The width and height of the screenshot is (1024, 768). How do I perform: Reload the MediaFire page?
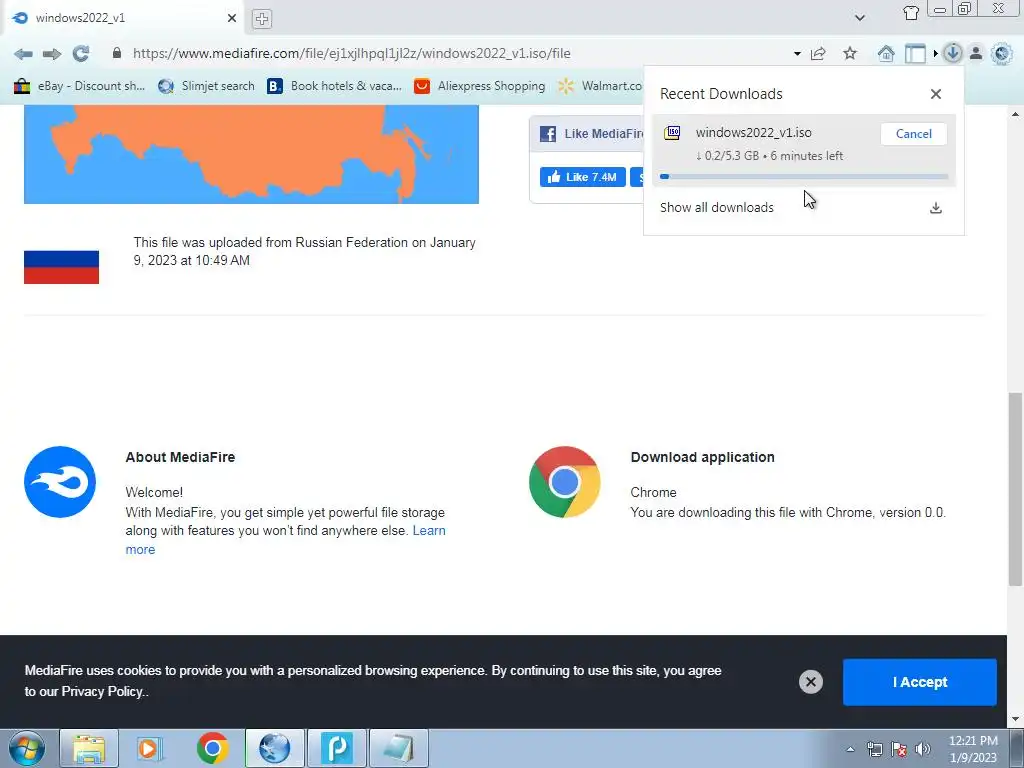click(x=81, y=54)
